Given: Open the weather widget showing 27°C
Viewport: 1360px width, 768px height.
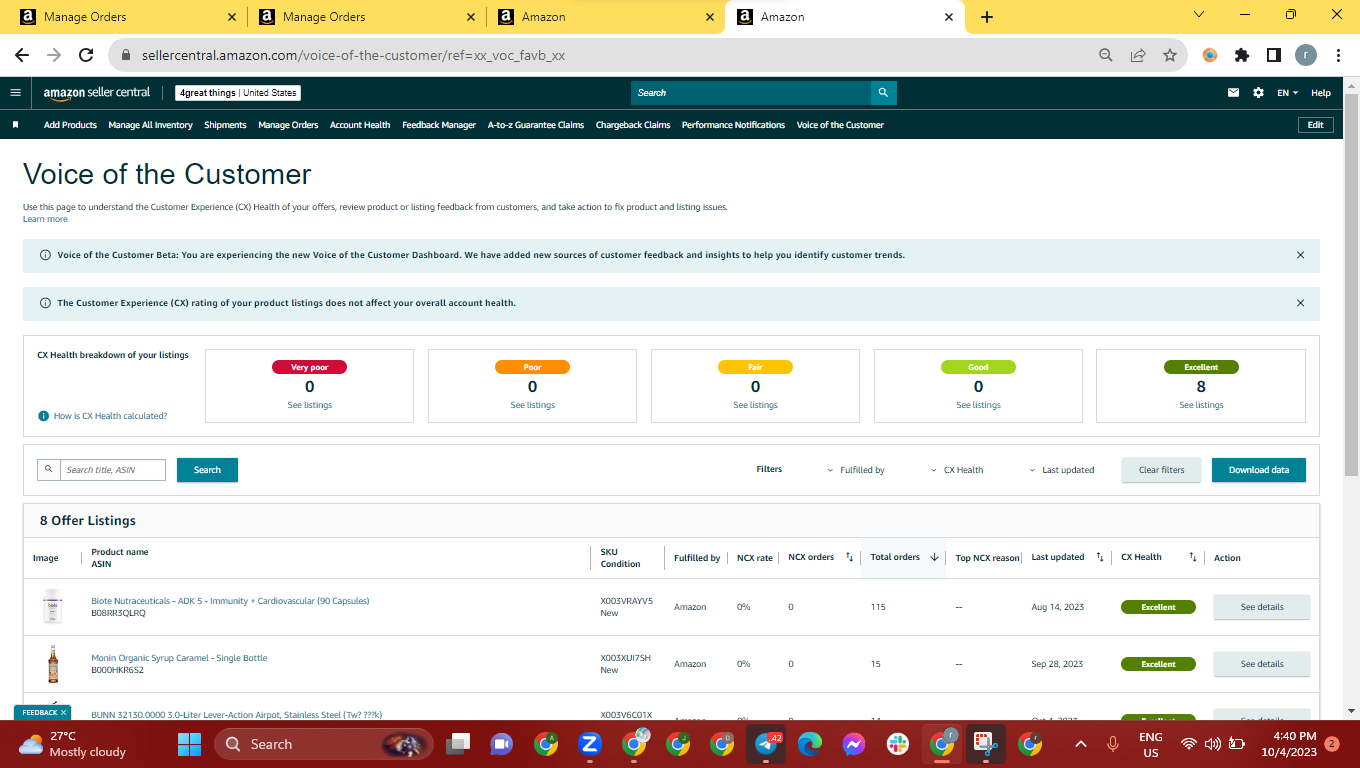Looking at the screenshot, I should [72, 744].
